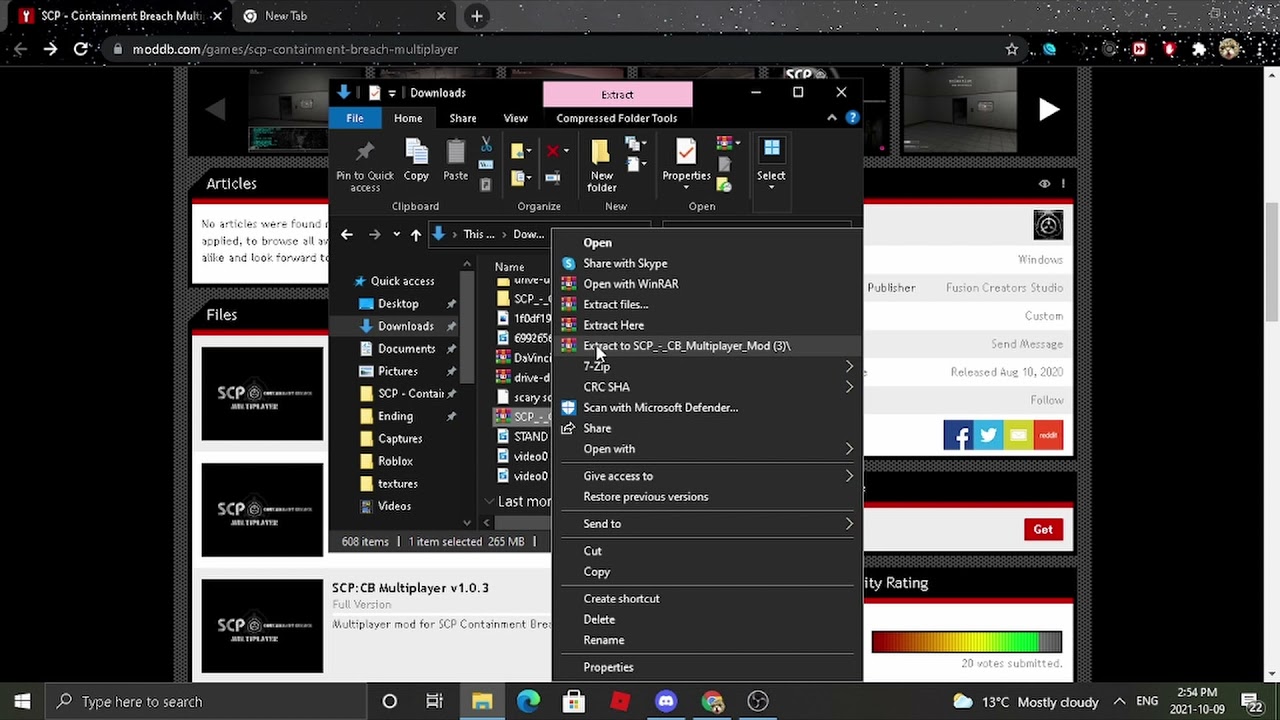Select Properties in the context menu
The width and height of the screenshot is (1280, 720).
608,667
